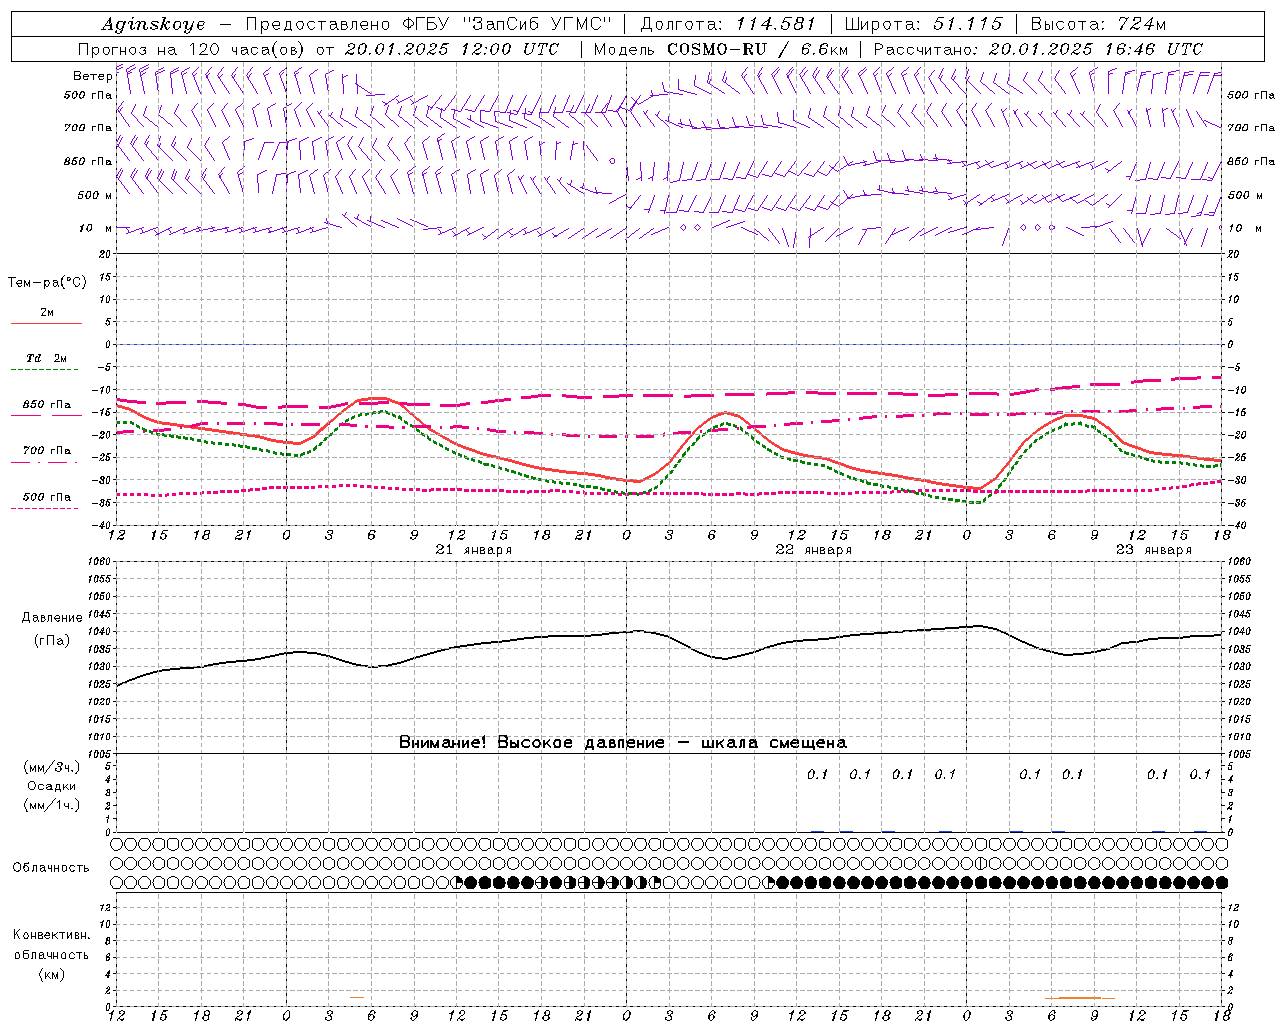Click the Конвективн. label text

51,935
